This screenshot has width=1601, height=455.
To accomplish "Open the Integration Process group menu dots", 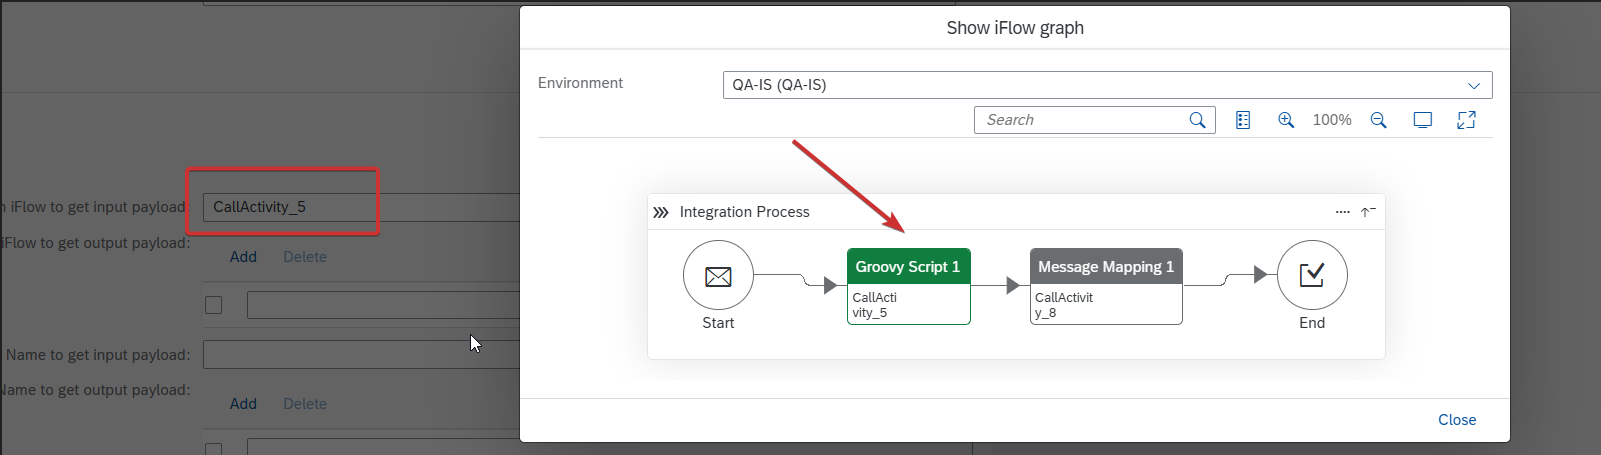I will pos(1342,212).
